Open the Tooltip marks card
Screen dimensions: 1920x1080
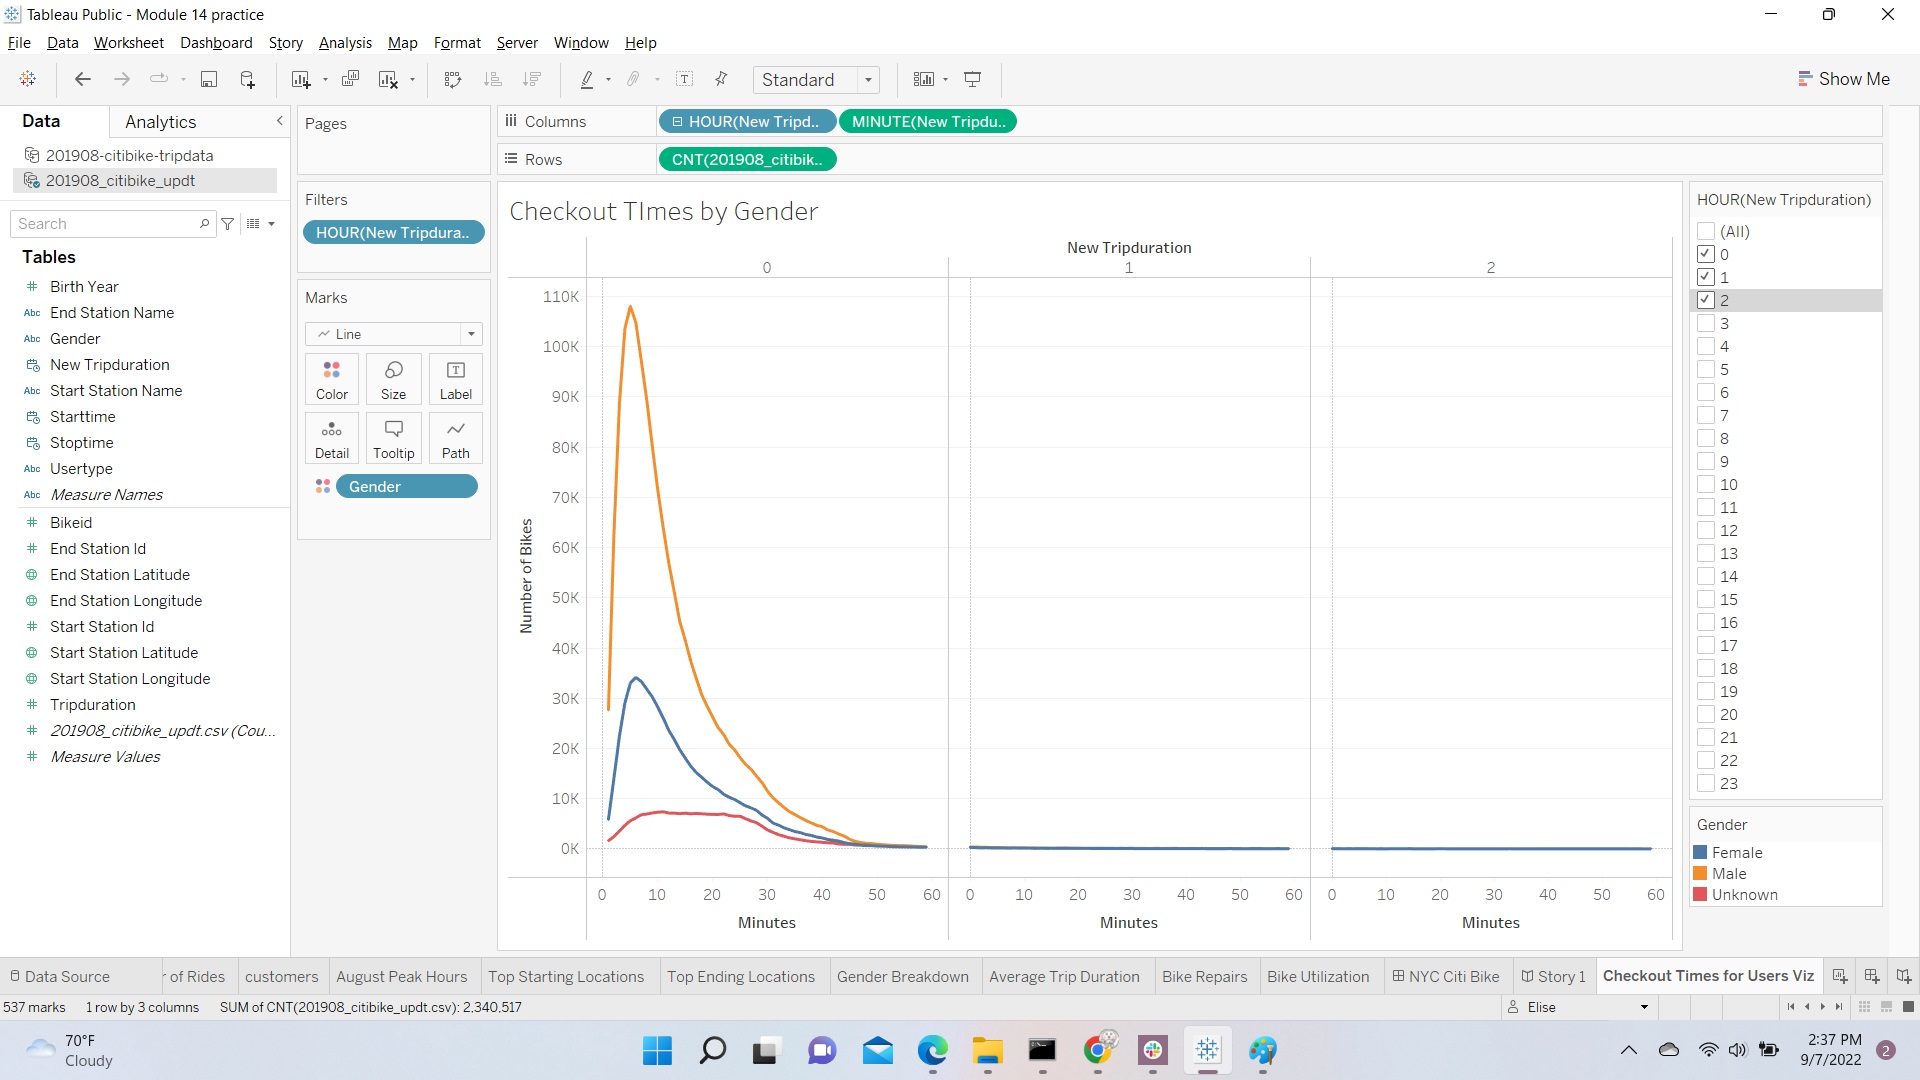393,438
